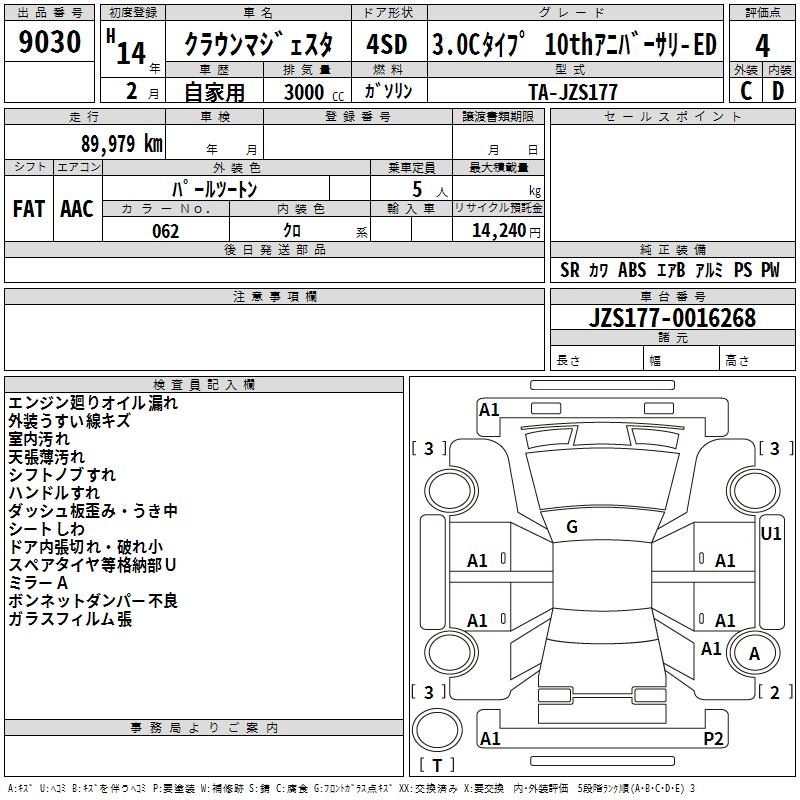Viewport: 800px width, 800px height.
Task: Click the note スペアタイヤ等格納部U
Action: [92, 565]
